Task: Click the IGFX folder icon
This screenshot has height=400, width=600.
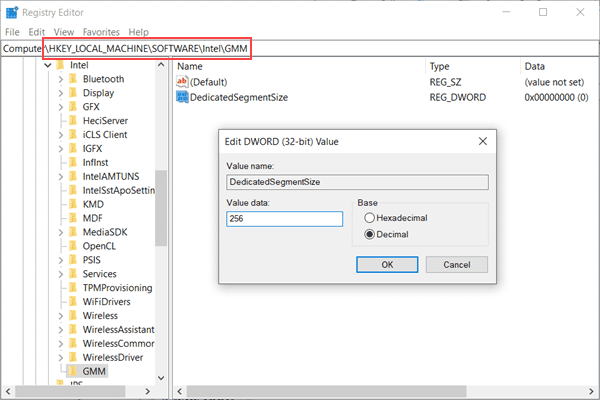Action: (73, 149)
